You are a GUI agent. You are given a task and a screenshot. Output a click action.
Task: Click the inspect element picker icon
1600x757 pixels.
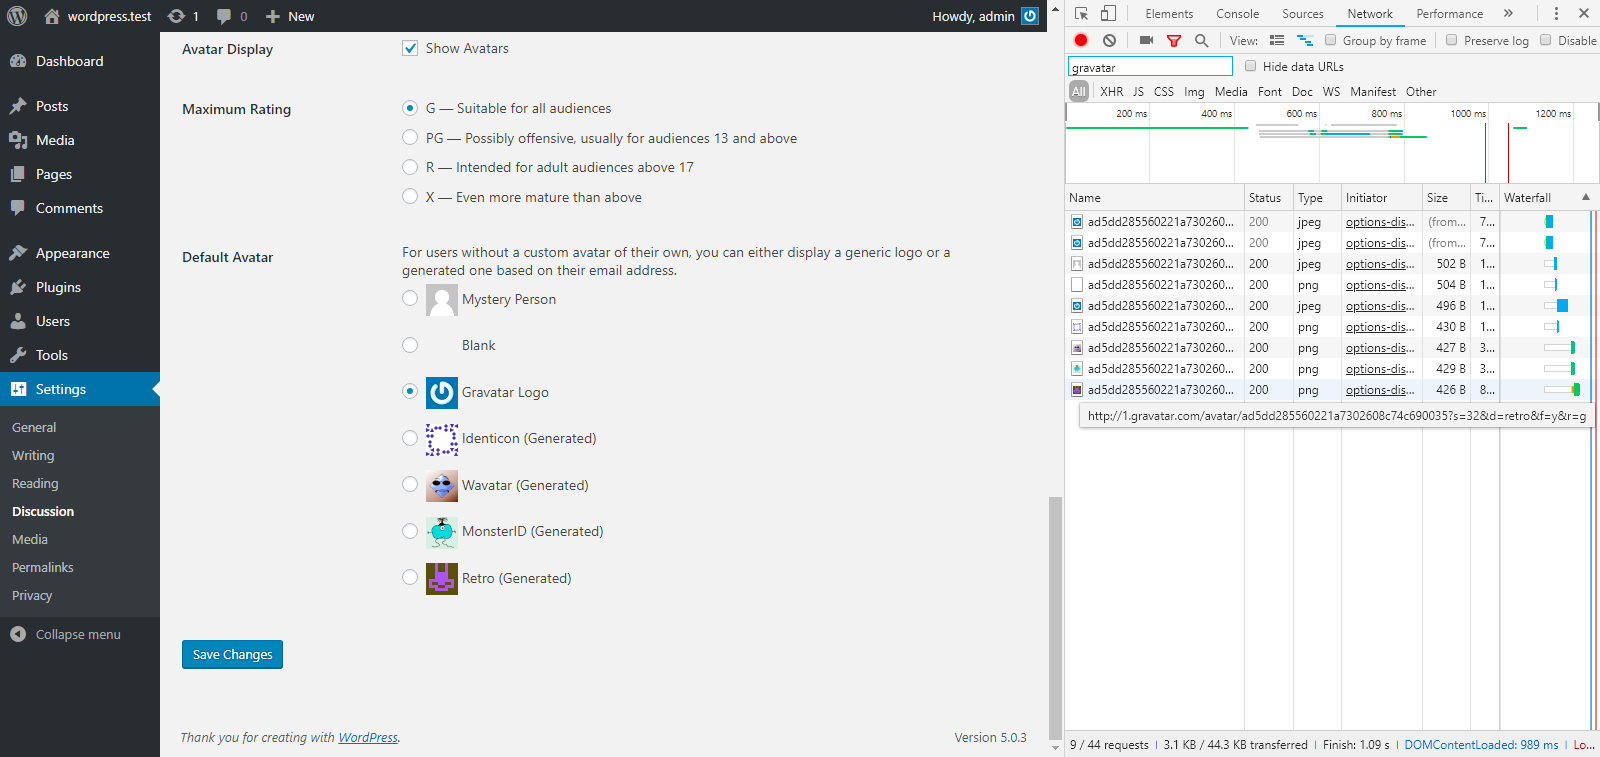click(x=1081, y=14)
